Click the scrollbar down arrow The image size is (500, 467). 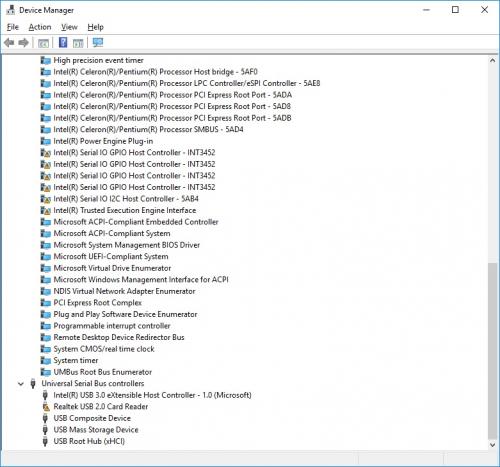point(492,444)
